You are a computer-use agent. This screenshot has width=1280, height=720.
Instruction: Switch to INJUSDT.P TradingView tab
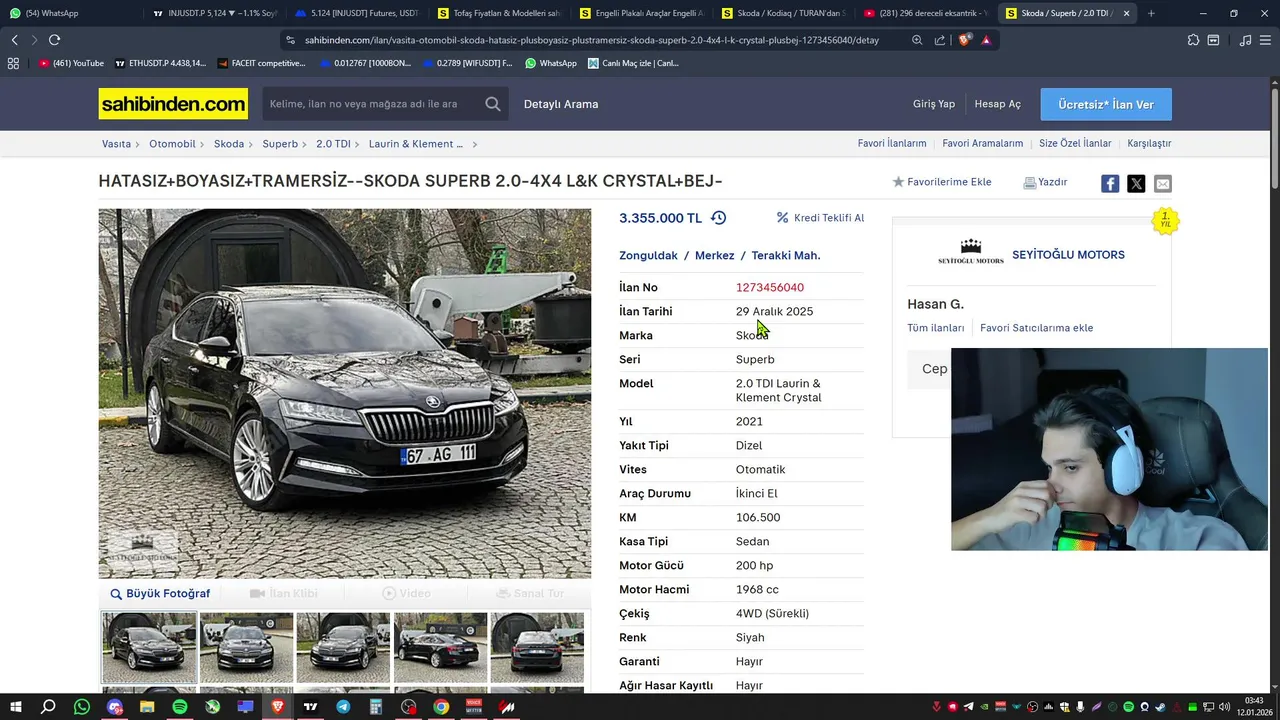point(215,13)
